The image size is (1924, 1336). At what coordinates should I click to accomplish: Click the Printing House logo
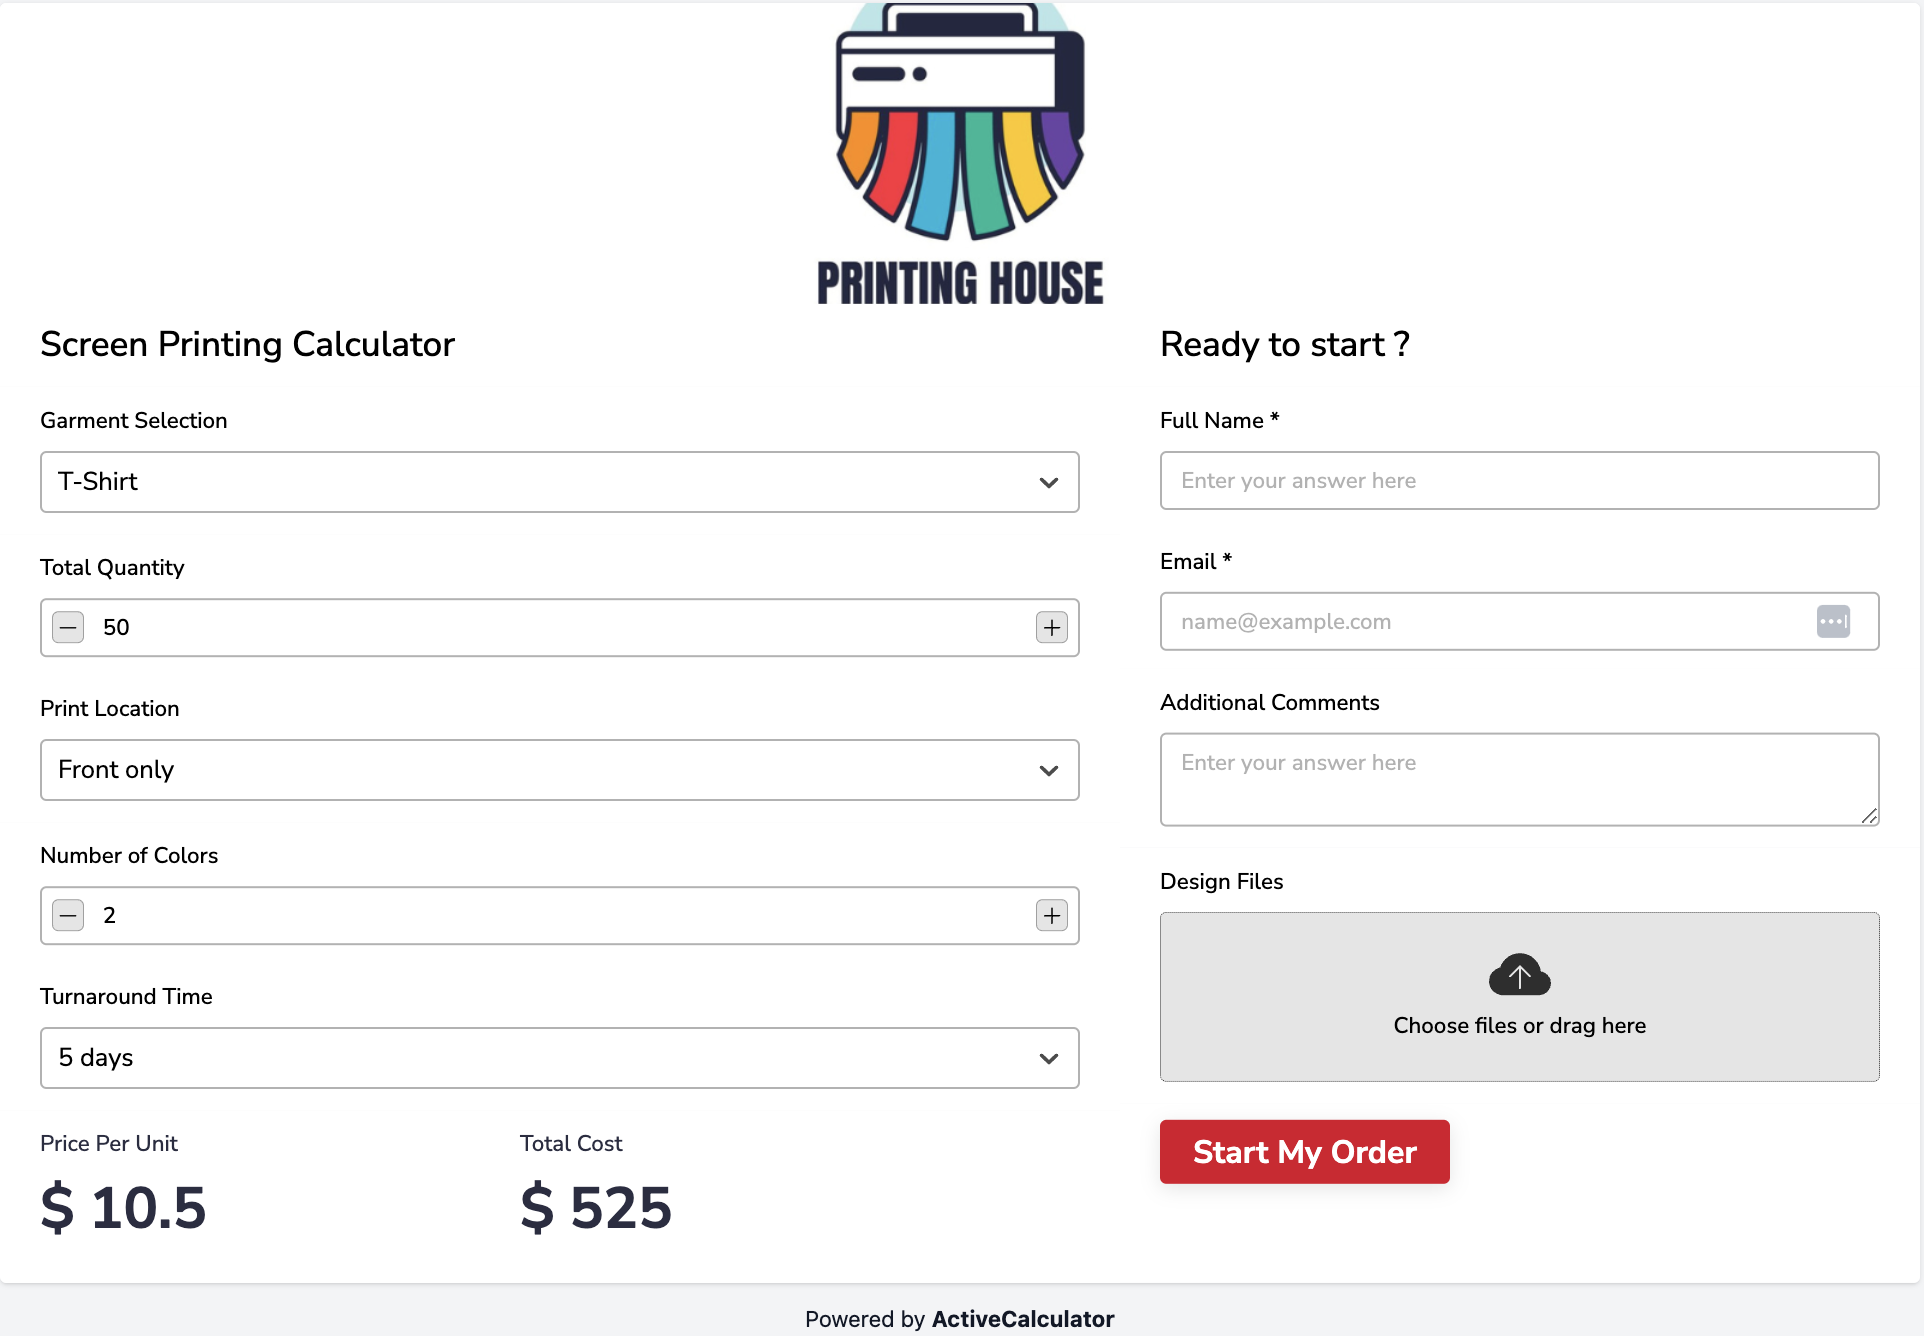[x=960, y=155]
